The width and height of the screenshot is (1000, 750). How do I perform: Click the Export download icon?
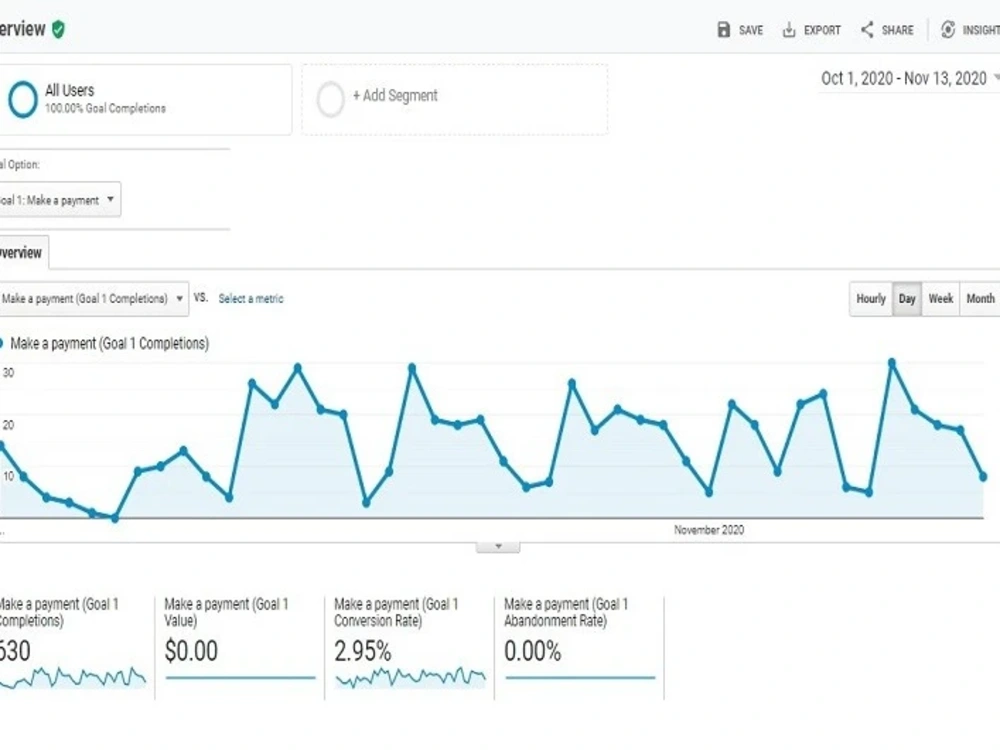pos(789,30)
